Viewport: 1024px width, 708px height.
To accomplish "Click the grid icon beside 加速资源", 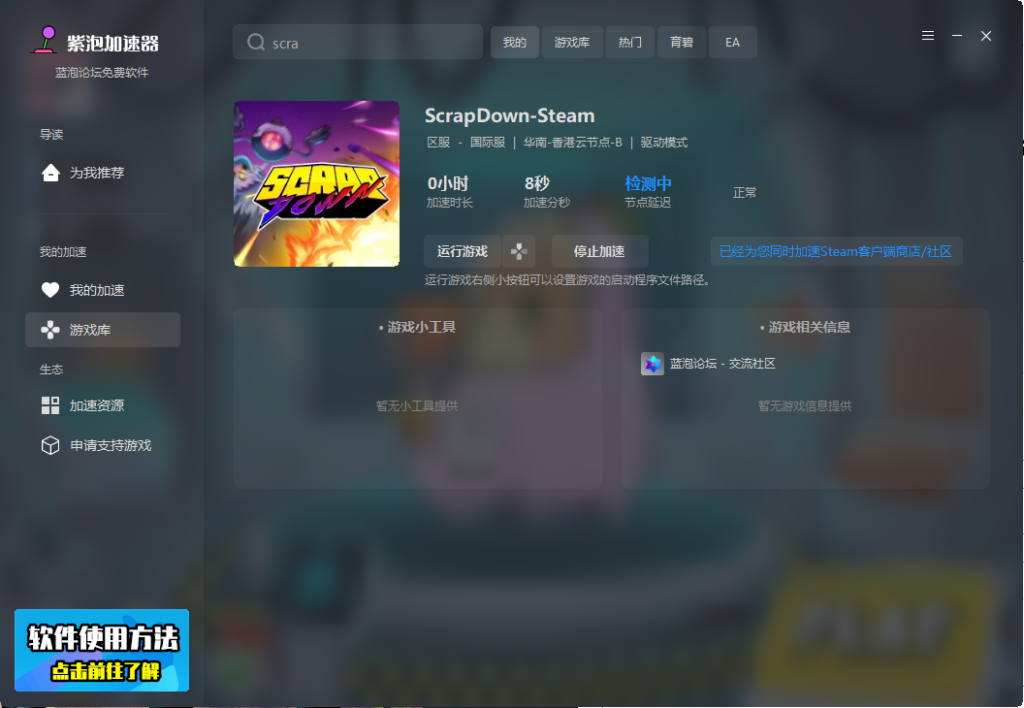I will tap(50, 406).
